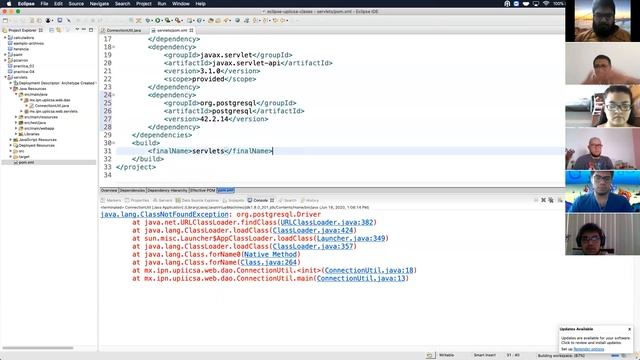This screenshot has width=640, height=360.
Task: Open the File menu
Action: 44,4
